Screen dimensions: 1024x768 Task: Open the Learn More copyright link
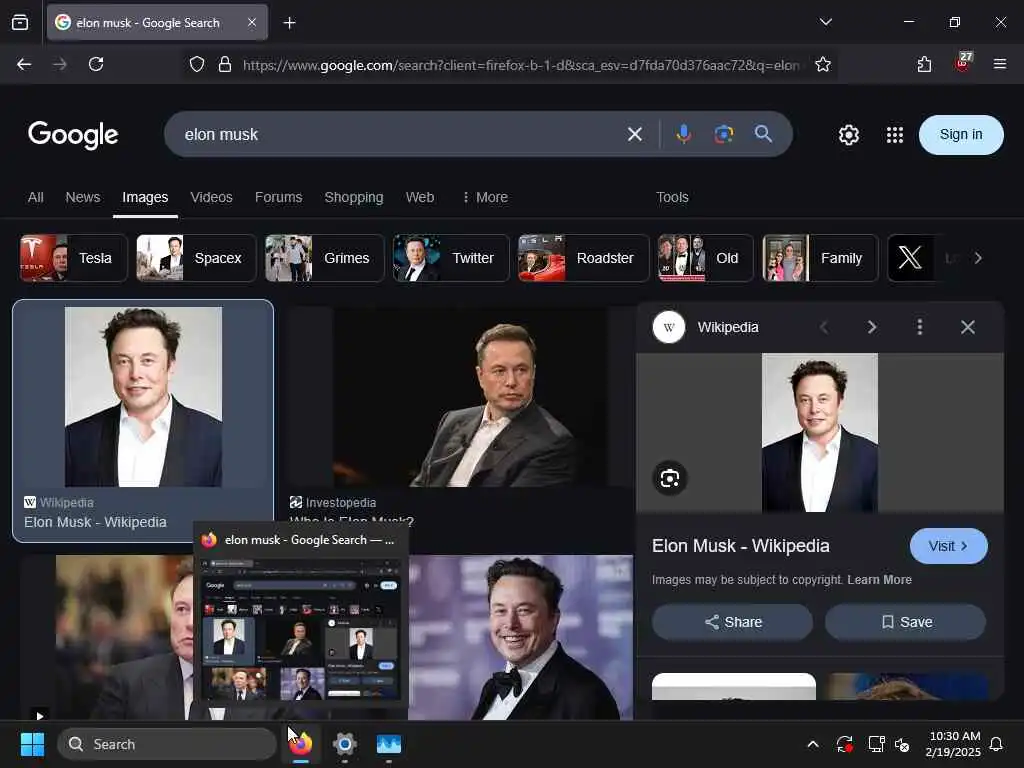[x=879, y=580]
